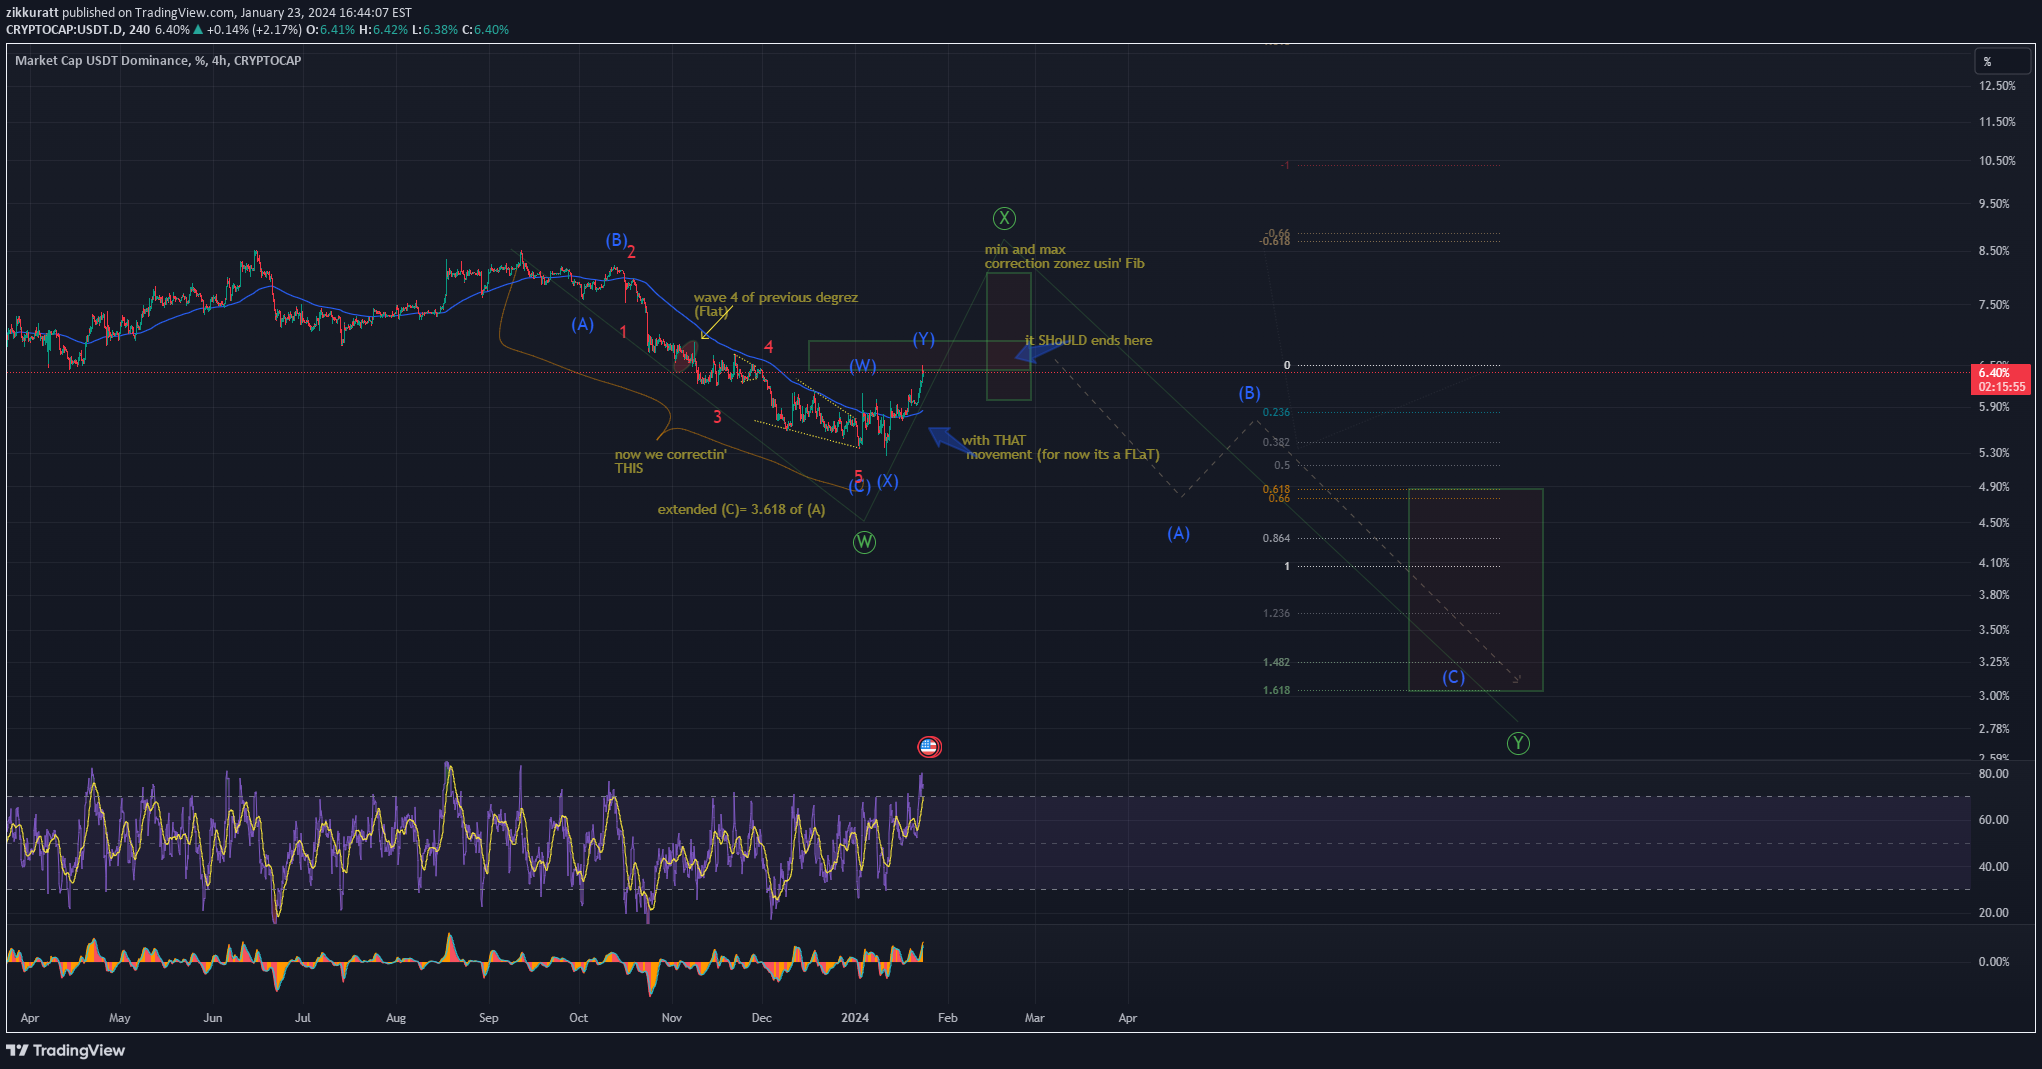
Task: Click the text 'it SHoULD ends here'
Action: click(x=1088, y=341)
